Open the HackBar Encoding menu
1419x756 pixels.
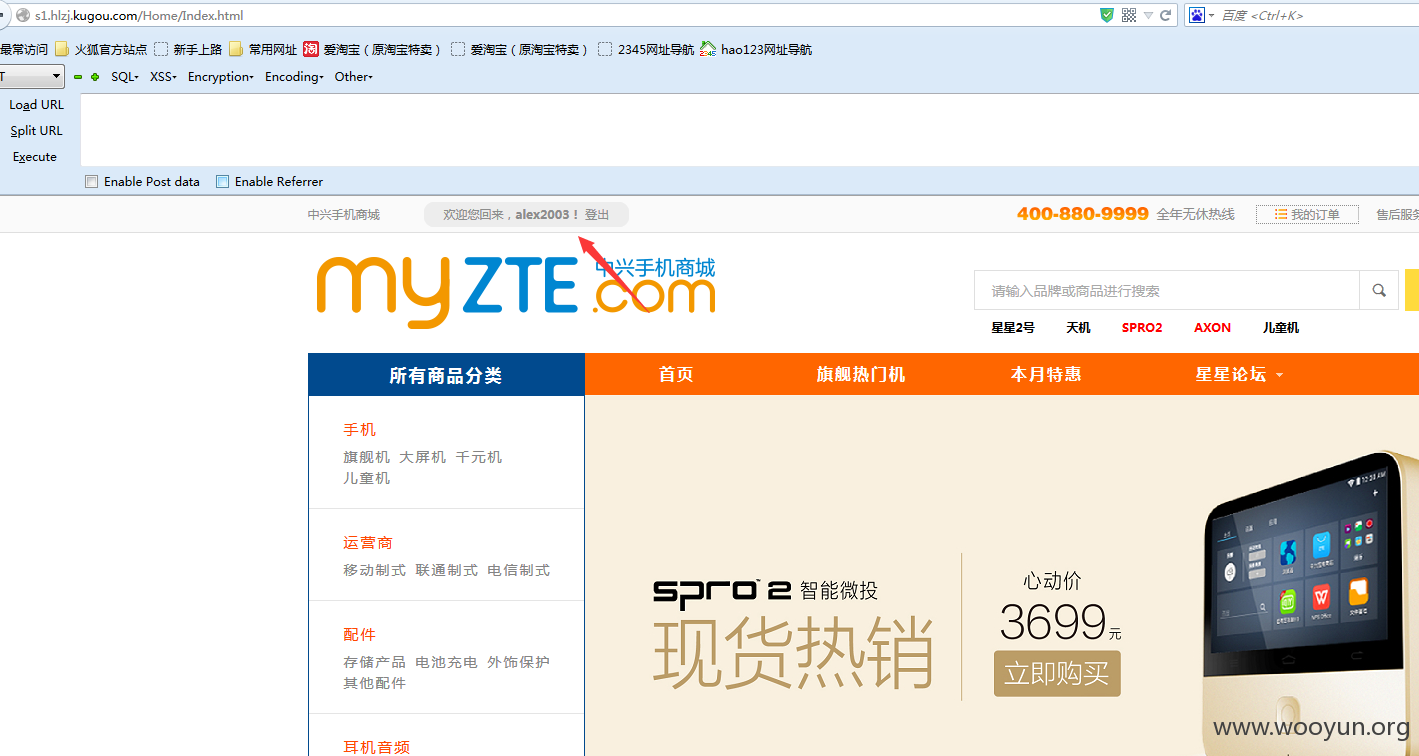294,77
